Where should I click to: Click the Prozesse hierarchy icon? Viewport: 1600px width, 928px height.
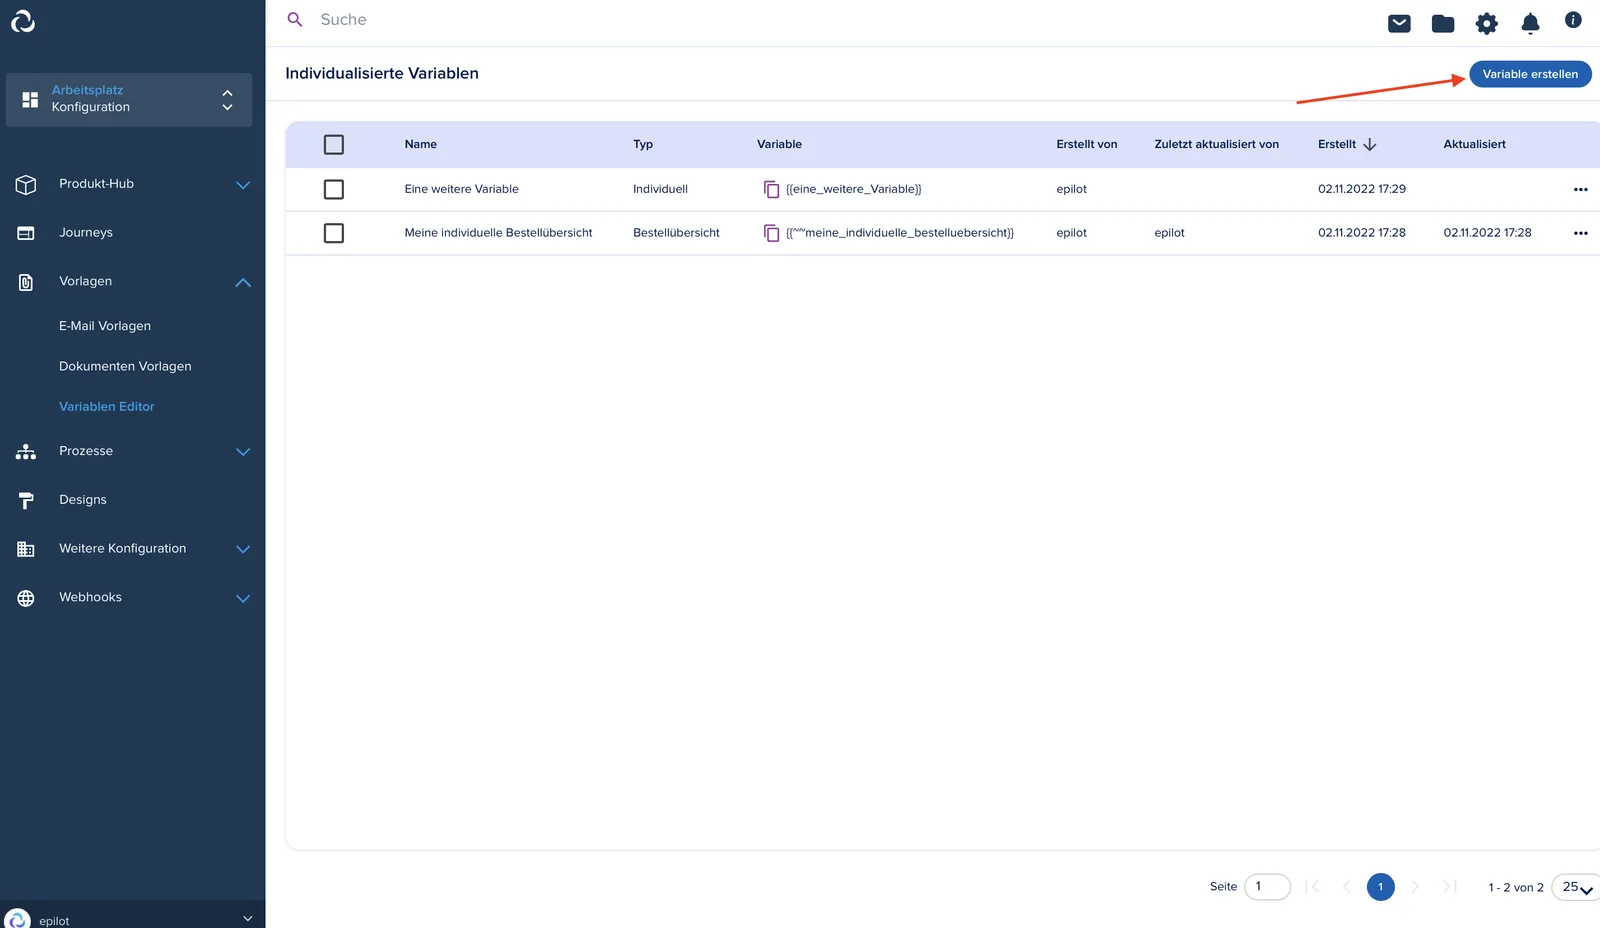(26, 451)
